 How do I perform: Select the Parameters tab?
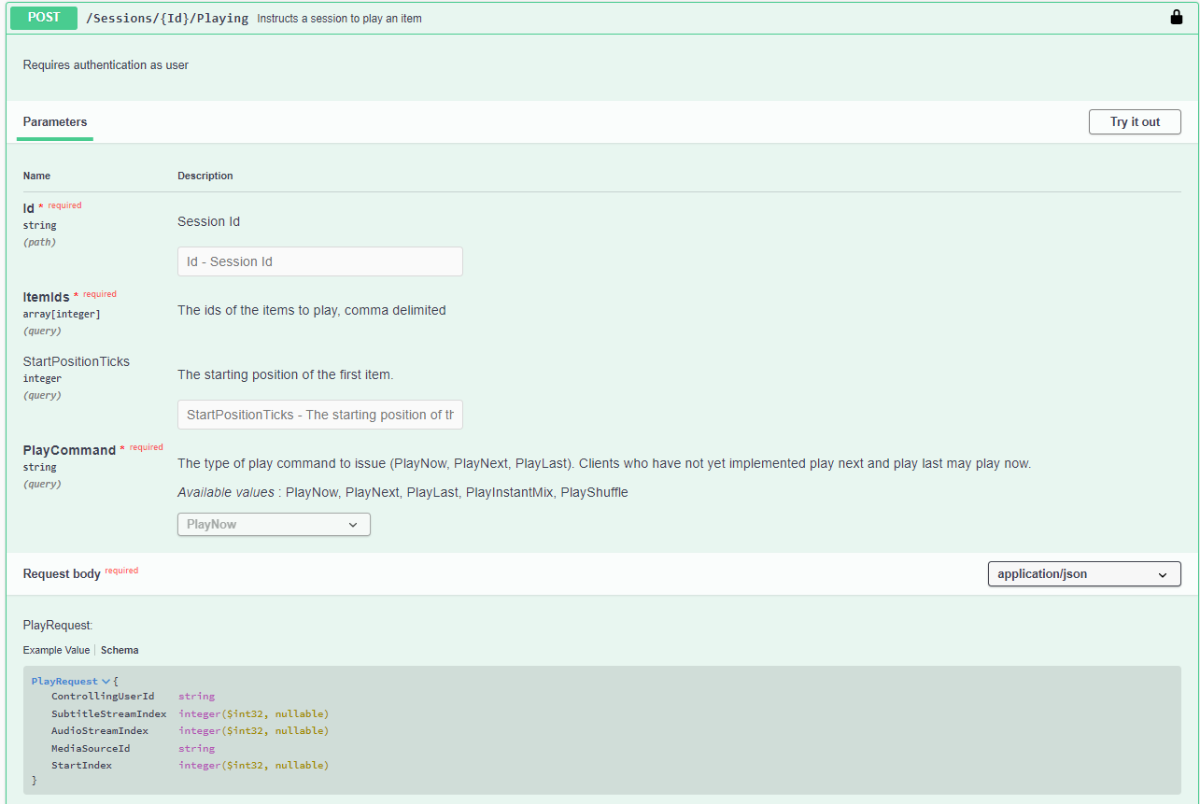[55, 122]
